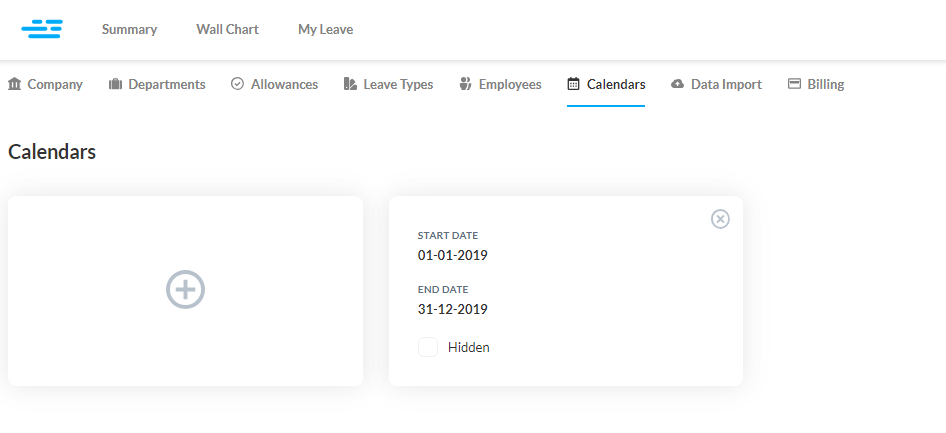
Task: Add a new calendar with plus icon
Action: [x=185, y=290]
